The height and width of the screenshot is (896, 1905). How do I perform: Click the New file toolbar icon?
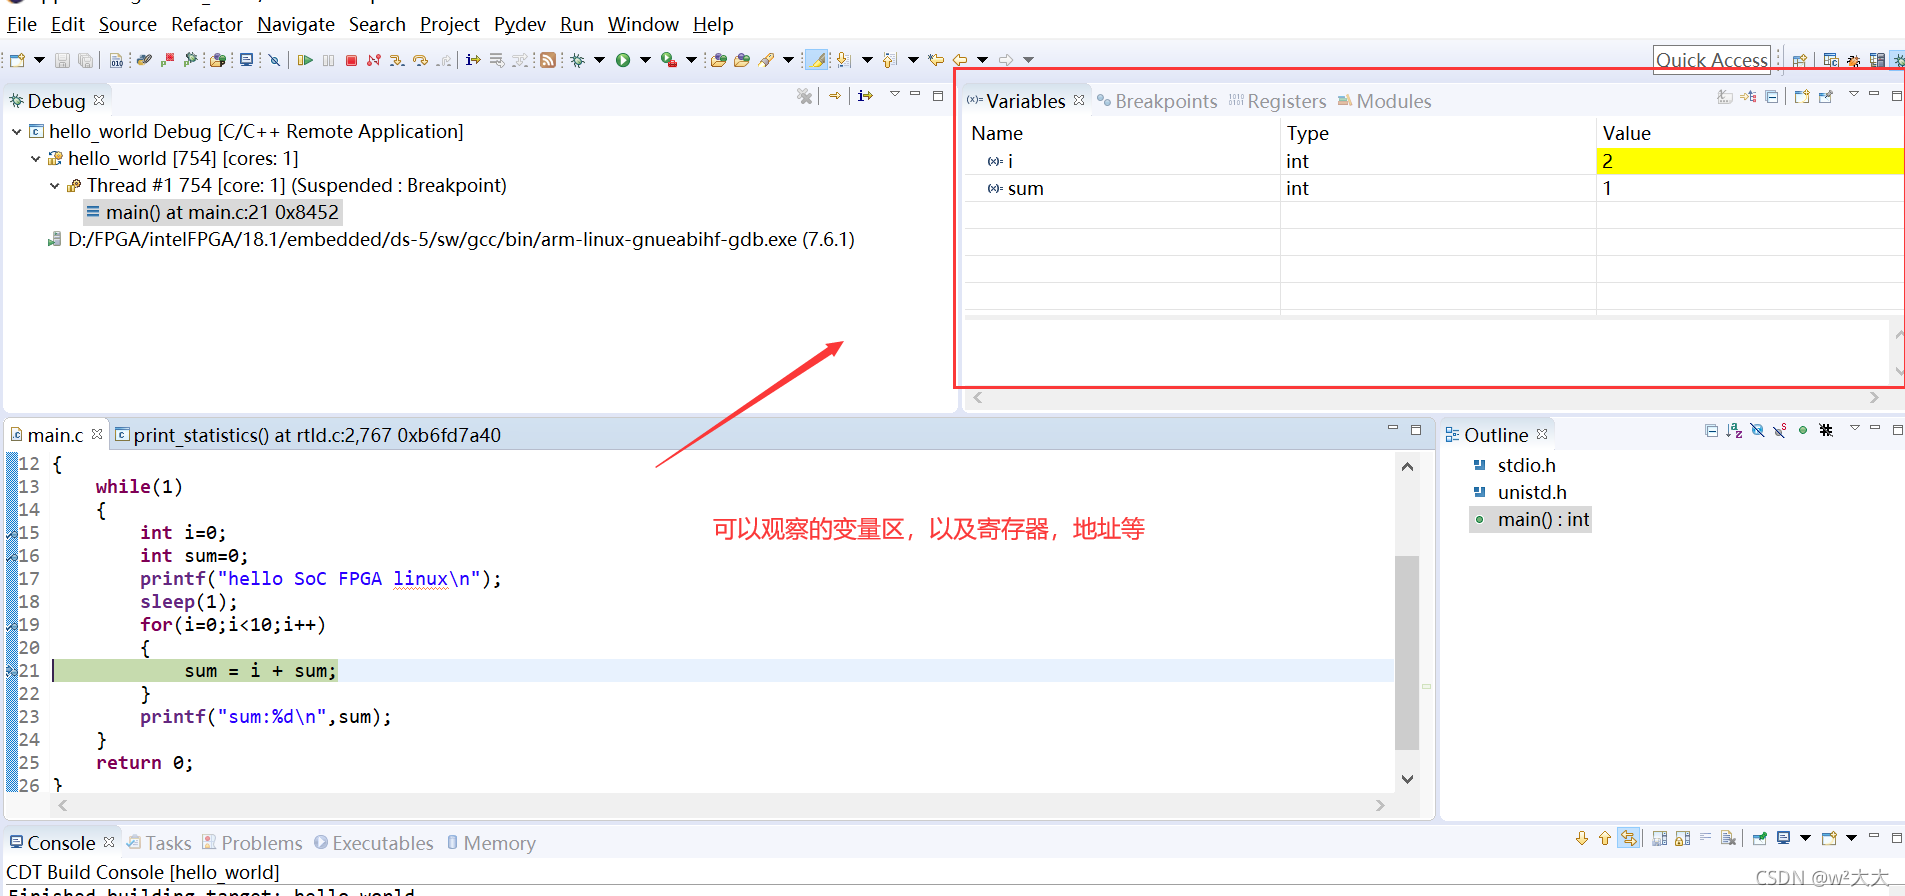pos(17,60)
